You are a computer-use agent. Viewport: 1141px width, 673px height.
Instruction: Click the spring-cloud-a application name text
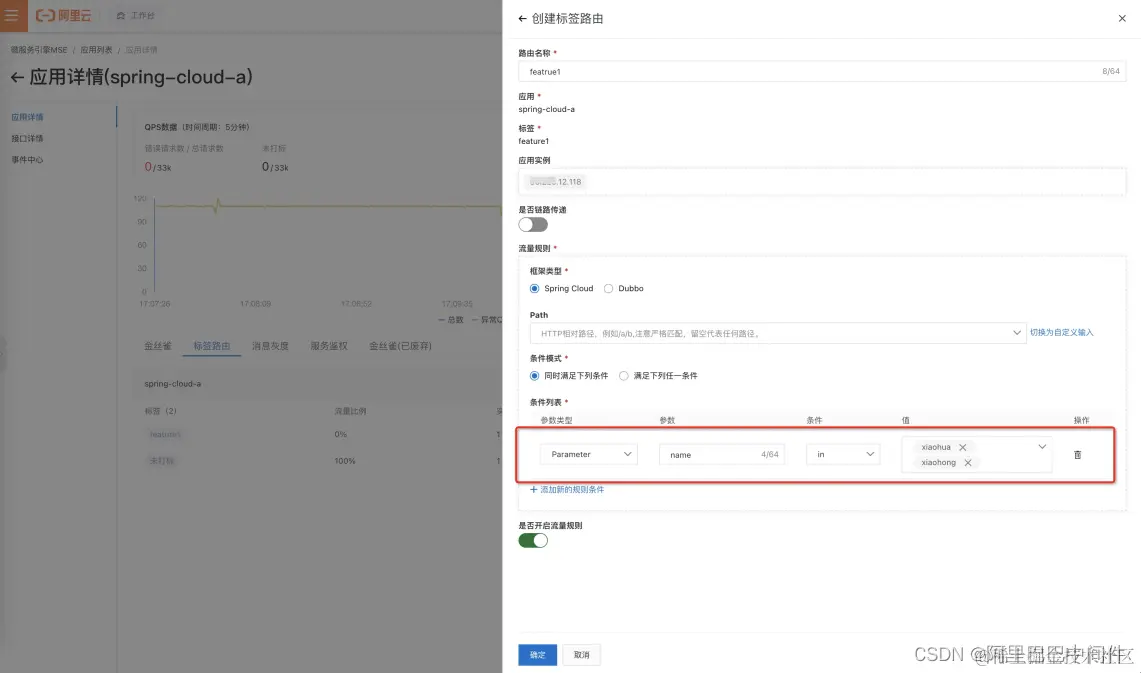[x=546, y=109]
